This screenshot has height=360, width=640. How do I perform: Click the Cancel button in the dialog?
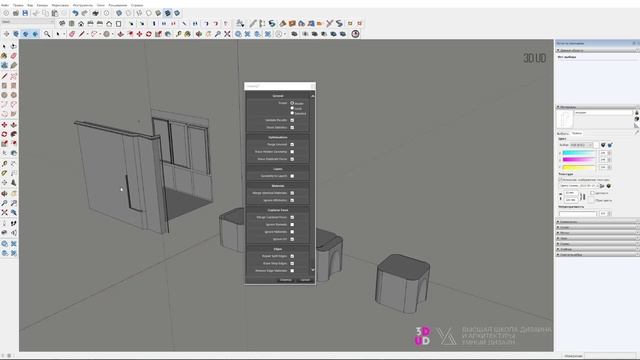coord(305,280)
